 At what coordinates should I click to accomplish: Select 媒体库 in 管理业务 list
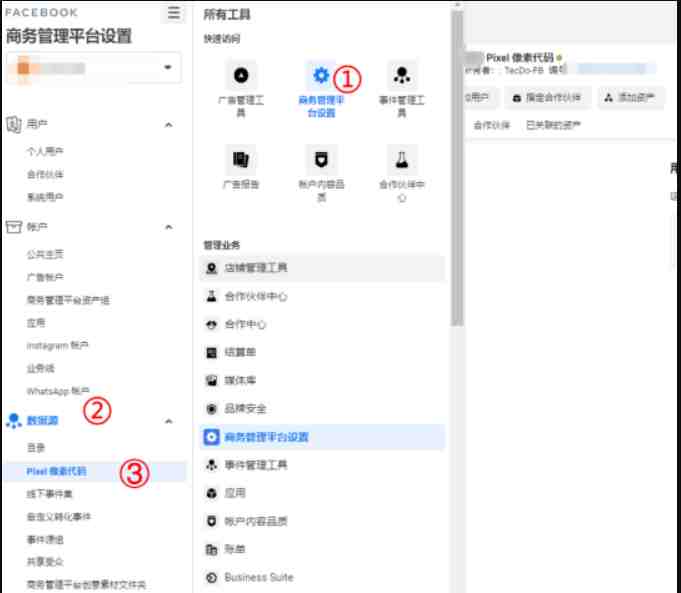pyautogui.click(x=322, y=381)
